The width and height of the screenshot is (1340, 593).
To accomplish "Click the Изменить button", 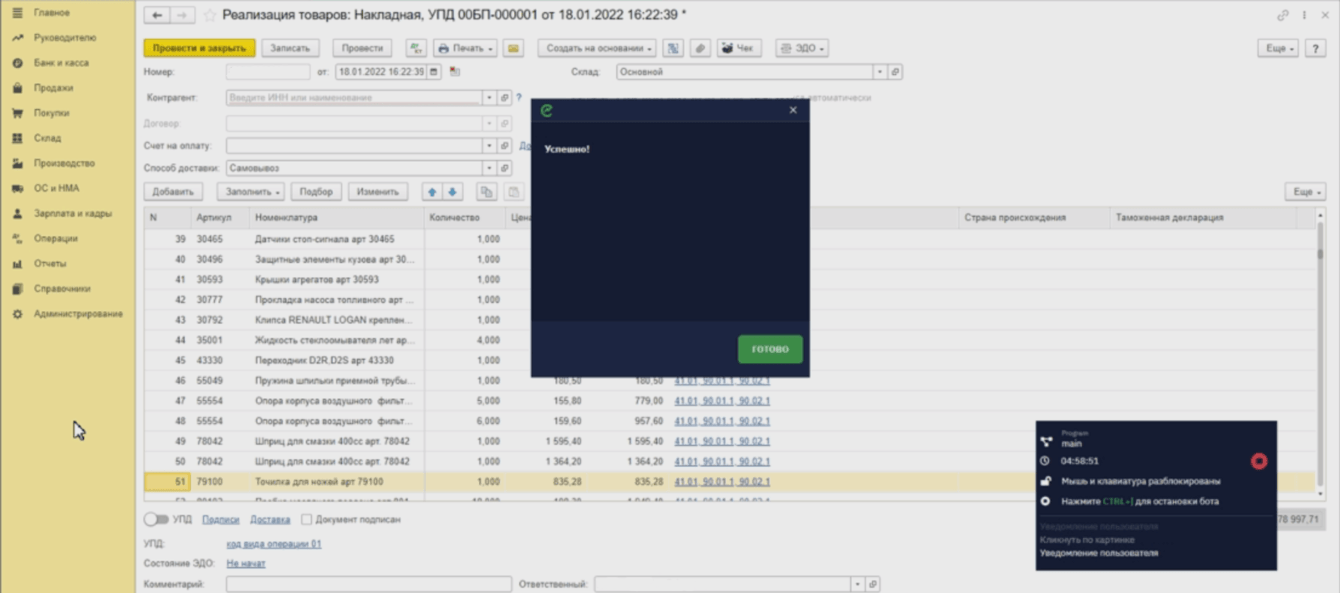I will tap(378, 192).
